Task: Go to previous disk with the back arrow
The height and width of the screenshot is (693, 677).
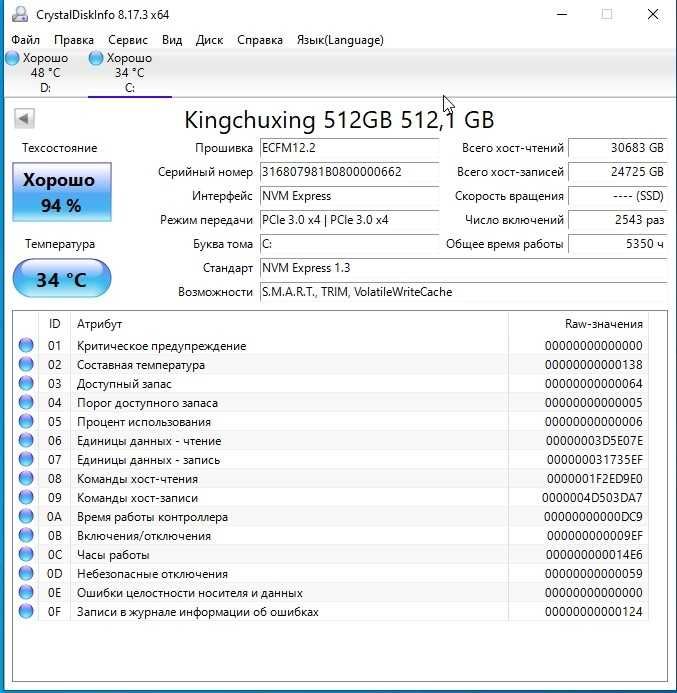Action: (24, 118)
